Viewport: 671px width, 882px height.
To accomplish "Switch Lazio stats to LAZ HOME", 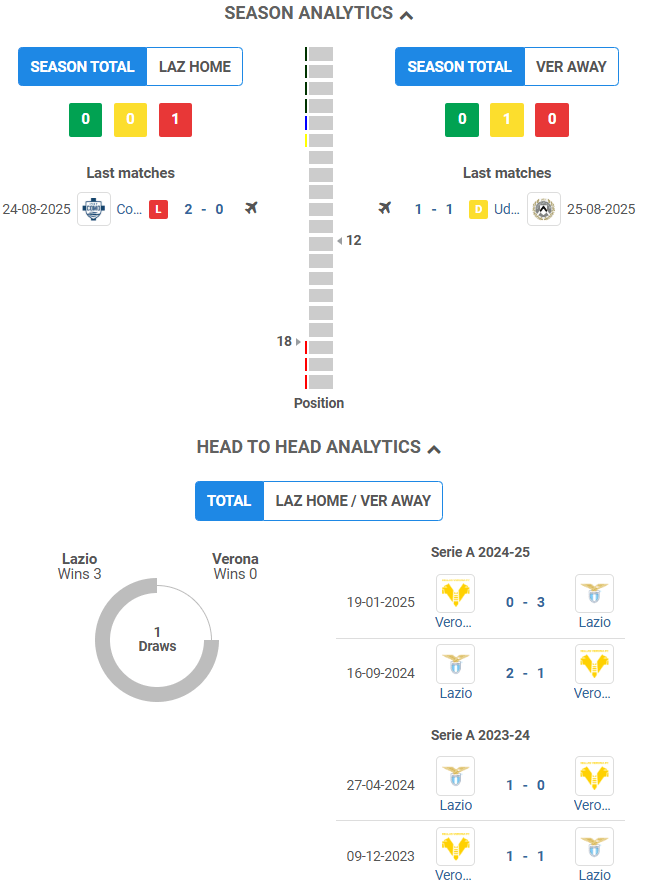I will (x=195, y=67).
